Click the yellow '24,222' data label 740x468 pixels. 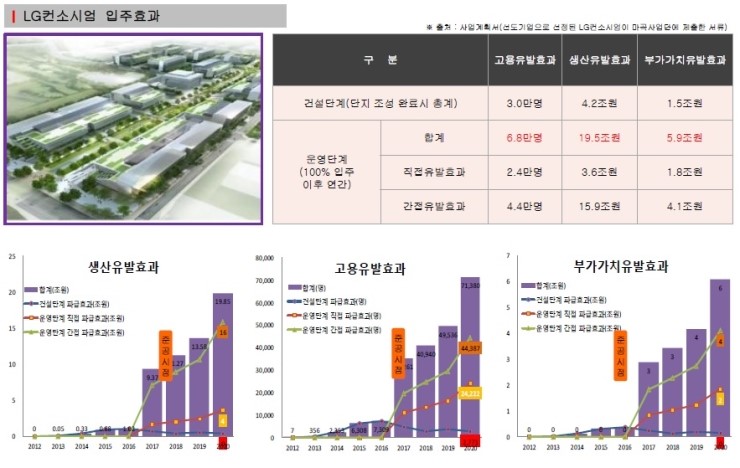pos(470,393)
